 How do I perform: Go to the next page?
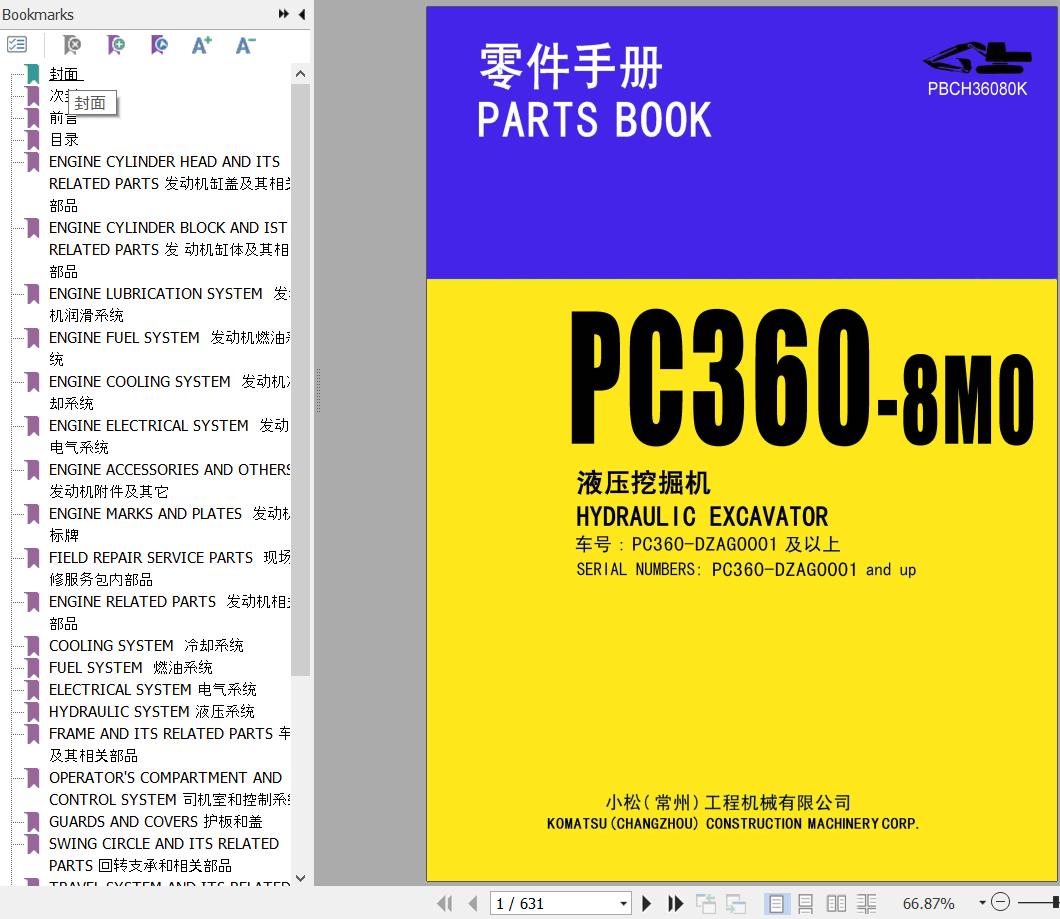[646, 903]
